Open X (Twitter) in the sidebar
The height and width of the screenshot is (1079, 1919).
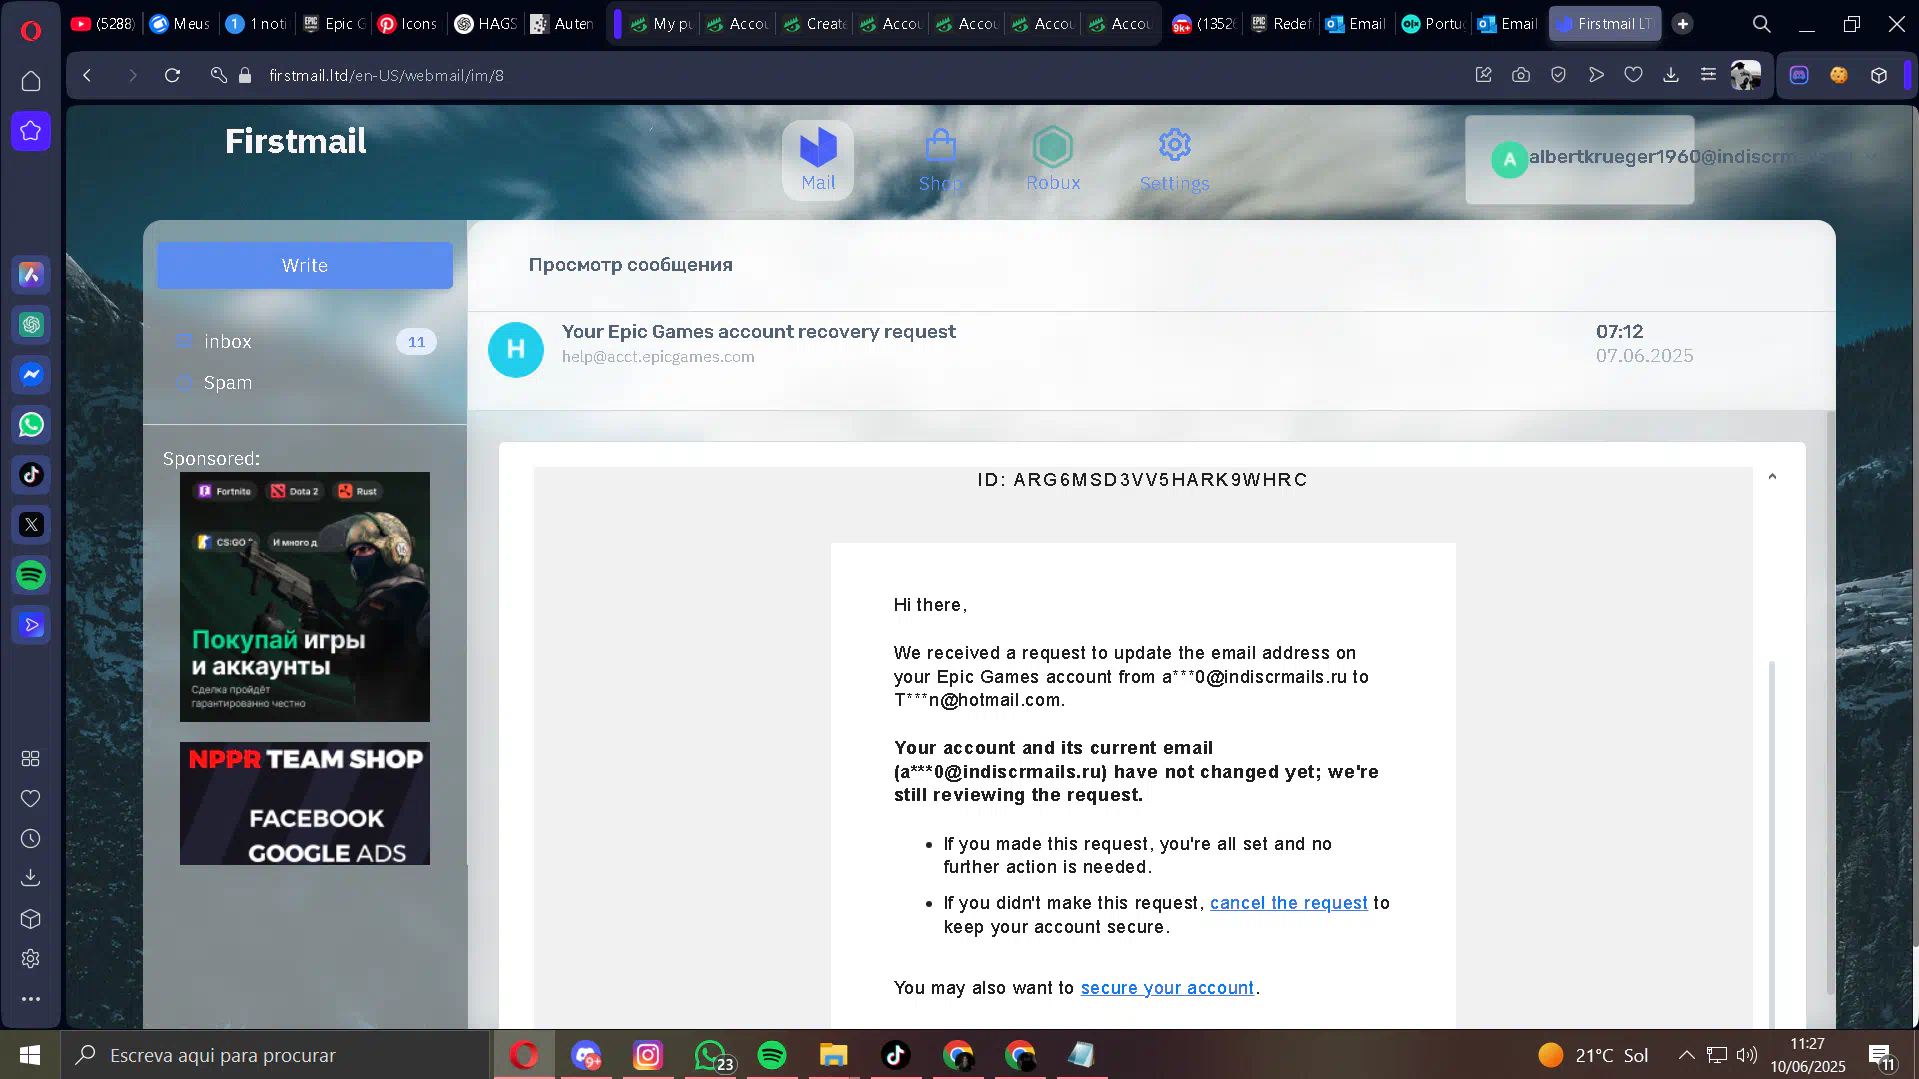coord(31,525)
